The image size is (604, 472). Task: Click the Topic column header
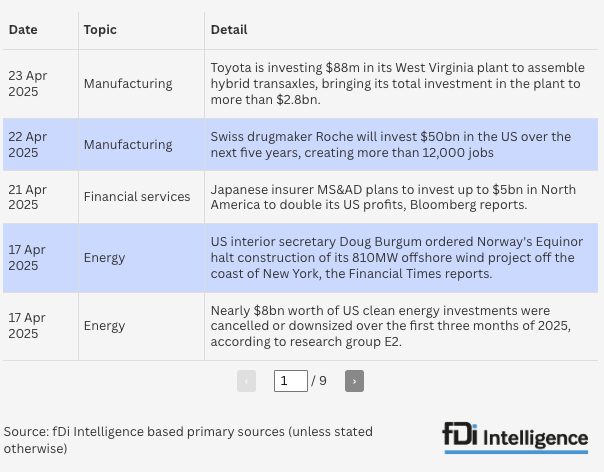click(100, 30)
